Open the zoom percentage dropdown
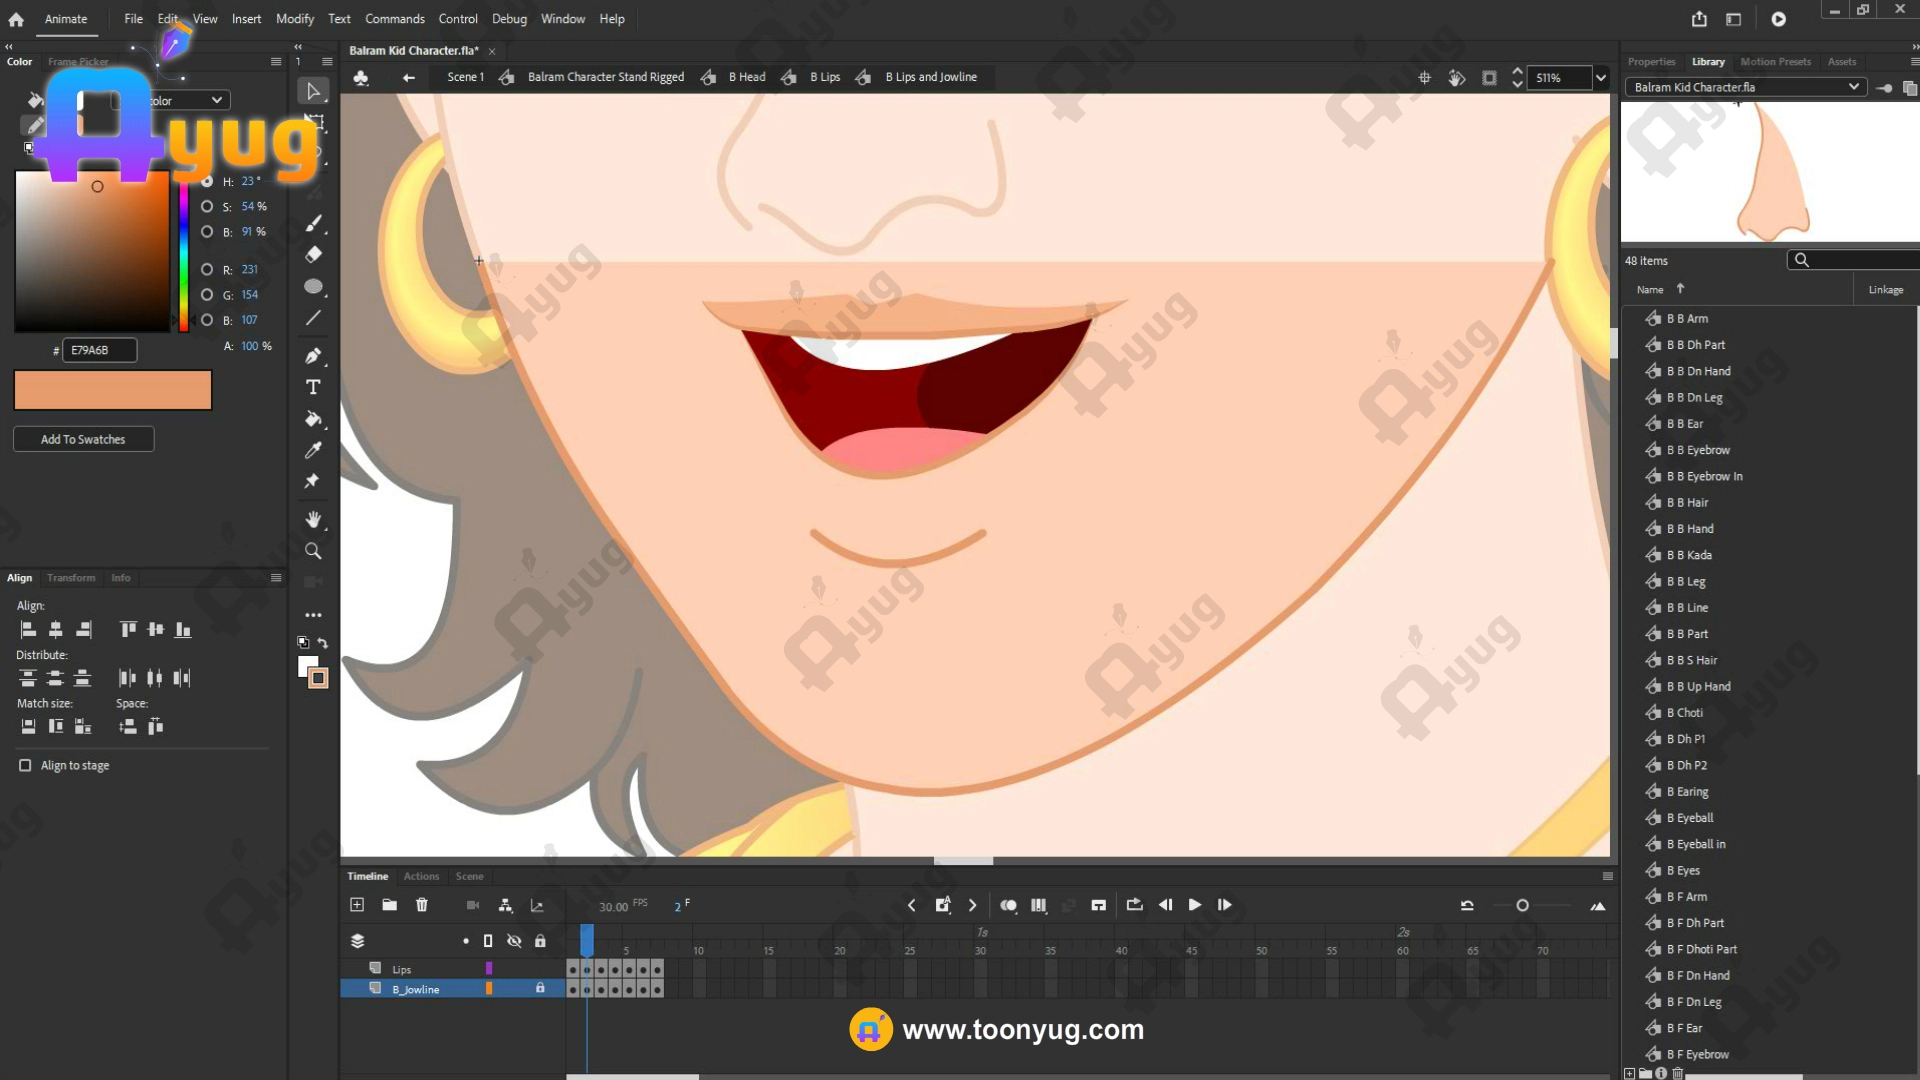 click(x=1601, y=78)
